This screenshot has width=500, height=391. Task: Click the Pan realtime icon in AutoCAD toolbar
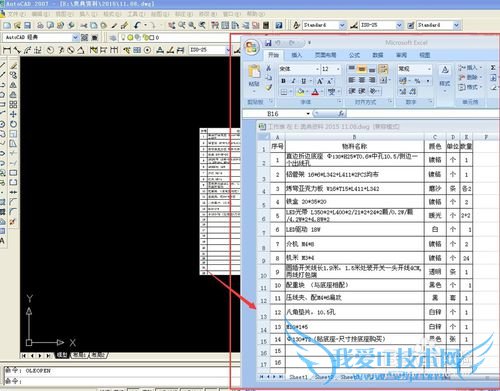click(x=171, y=25)
